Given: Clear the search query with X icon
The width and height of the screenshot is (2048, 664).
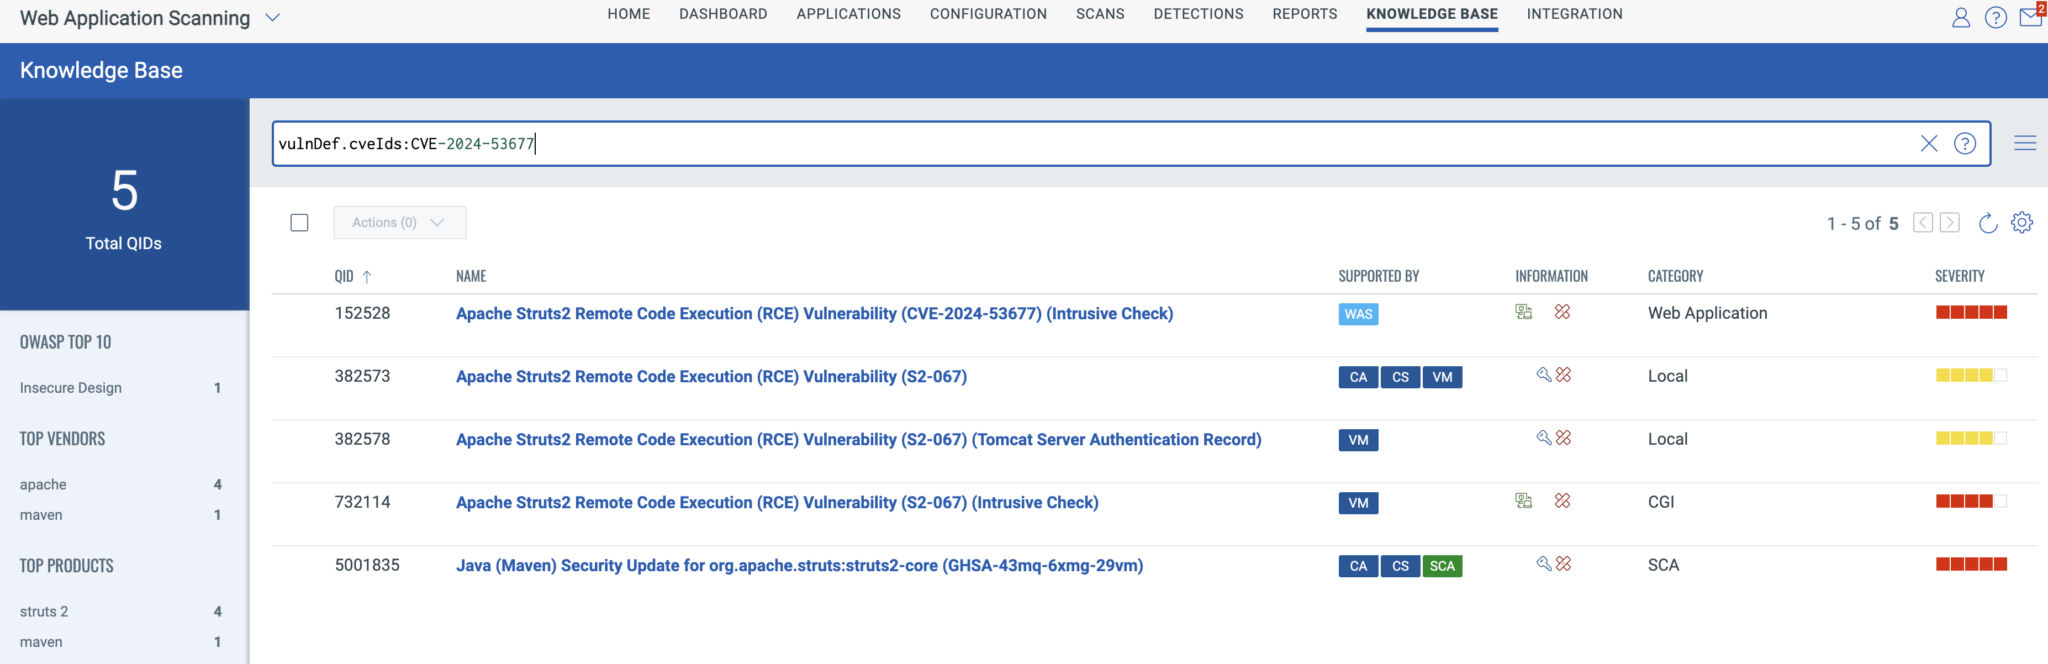Looking at the screenshot, I should coord(1929,143).
